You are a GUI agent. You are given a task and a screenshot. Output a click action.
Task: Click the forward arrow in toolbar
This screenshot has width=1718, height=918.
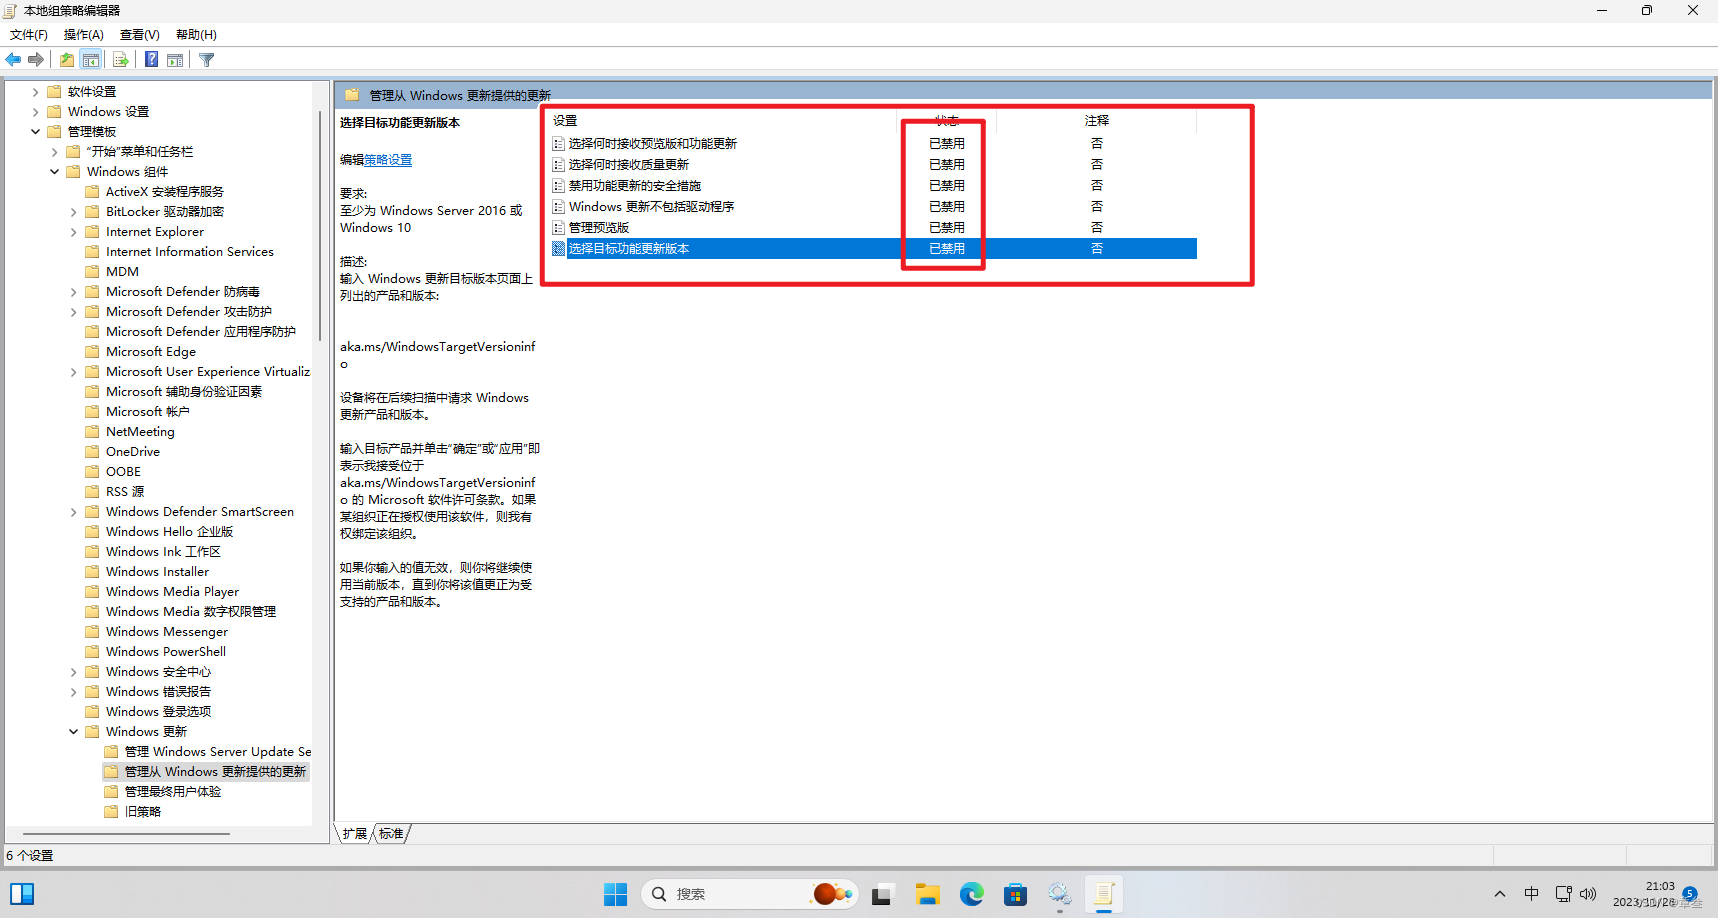36,60
